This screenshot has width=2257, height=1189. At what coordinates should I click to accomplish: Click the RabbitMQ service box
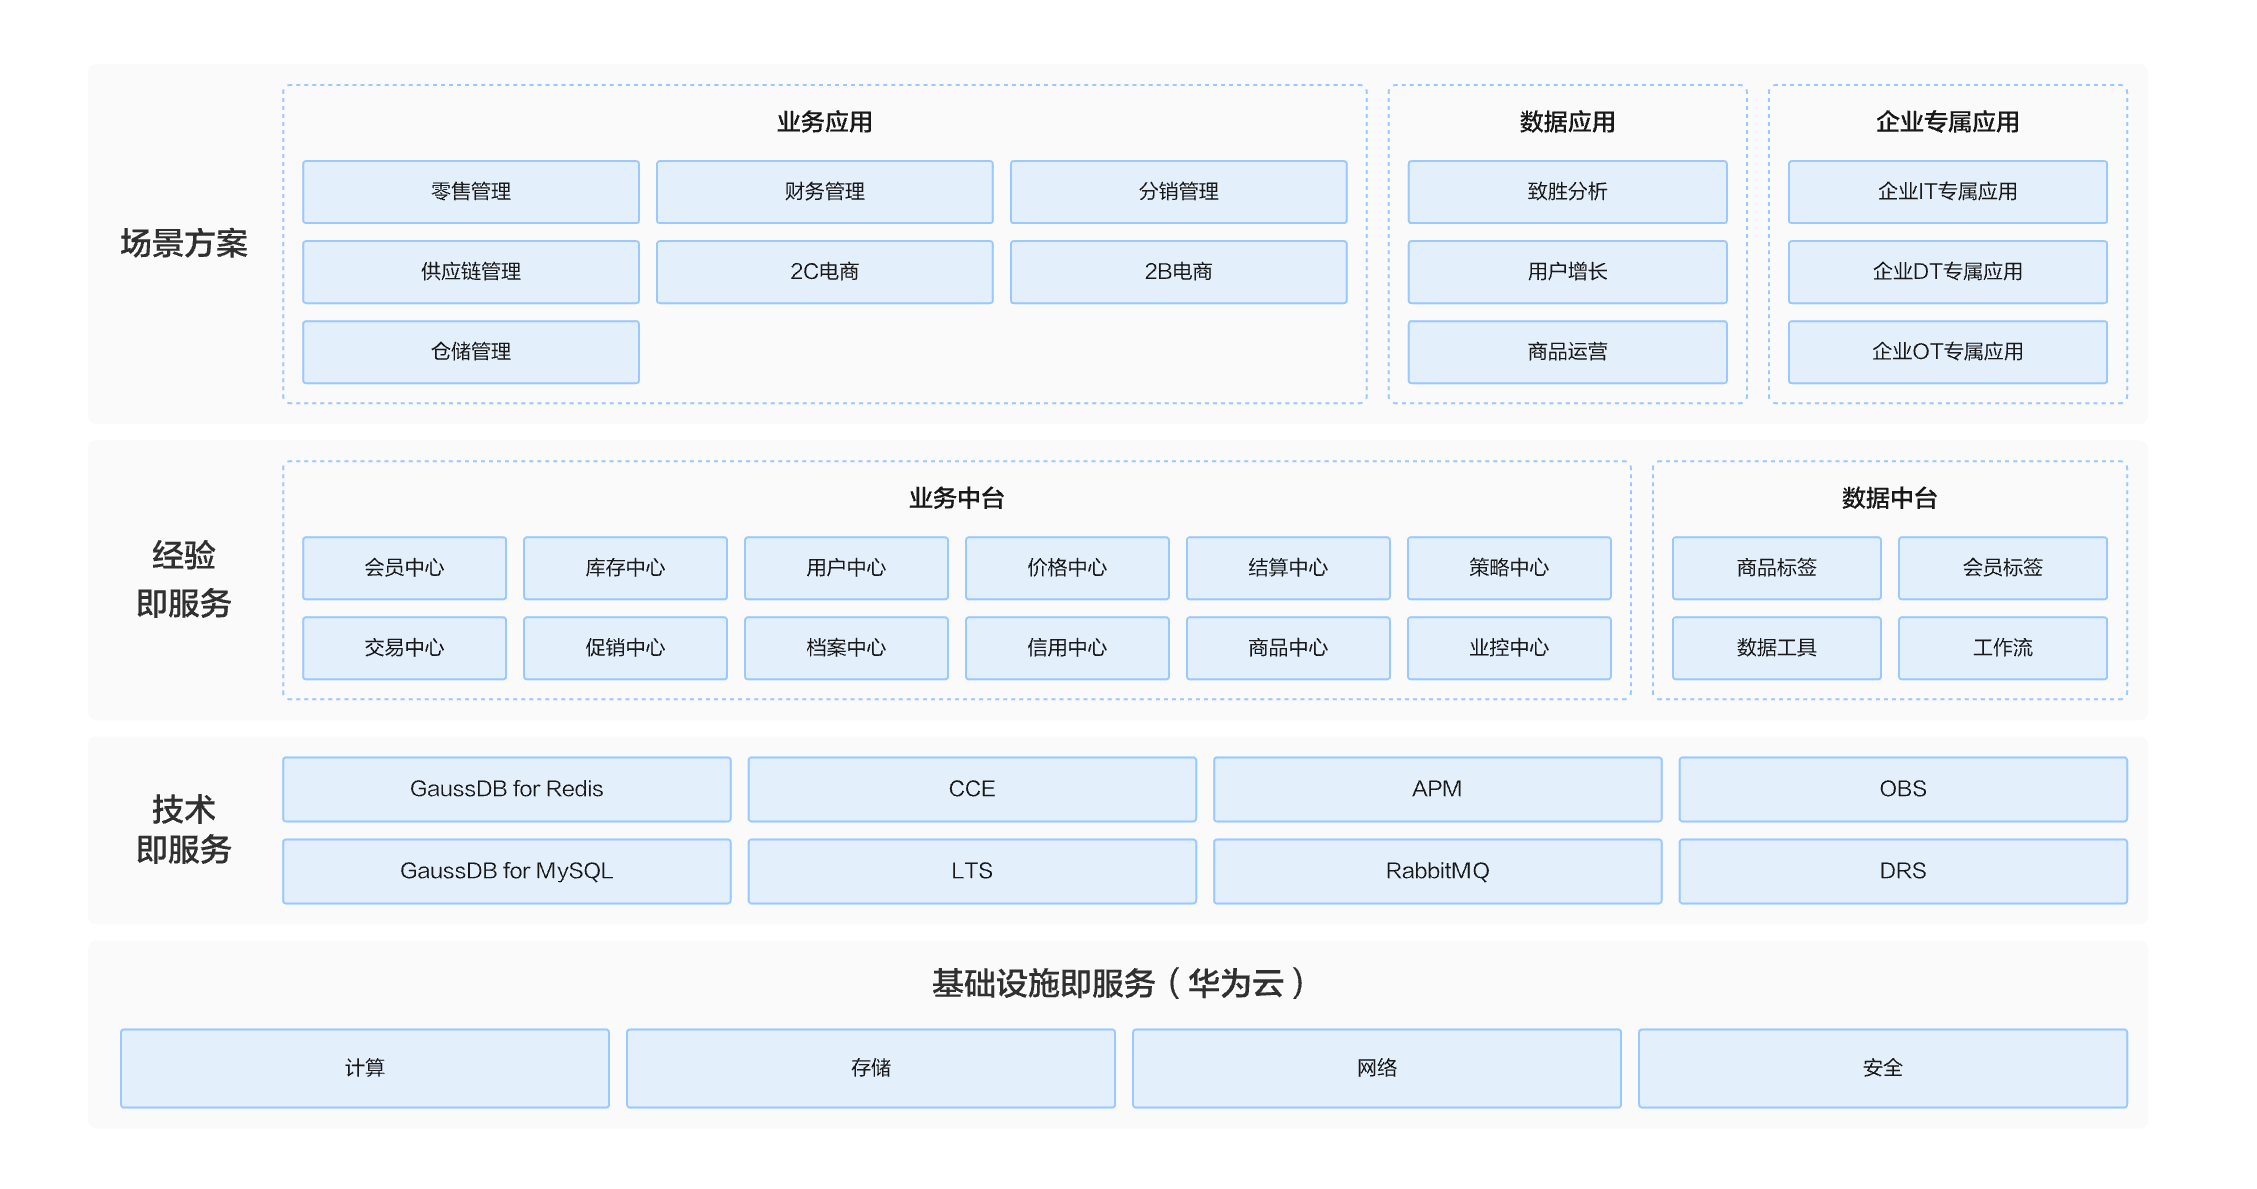click(x=1437, y=871)
